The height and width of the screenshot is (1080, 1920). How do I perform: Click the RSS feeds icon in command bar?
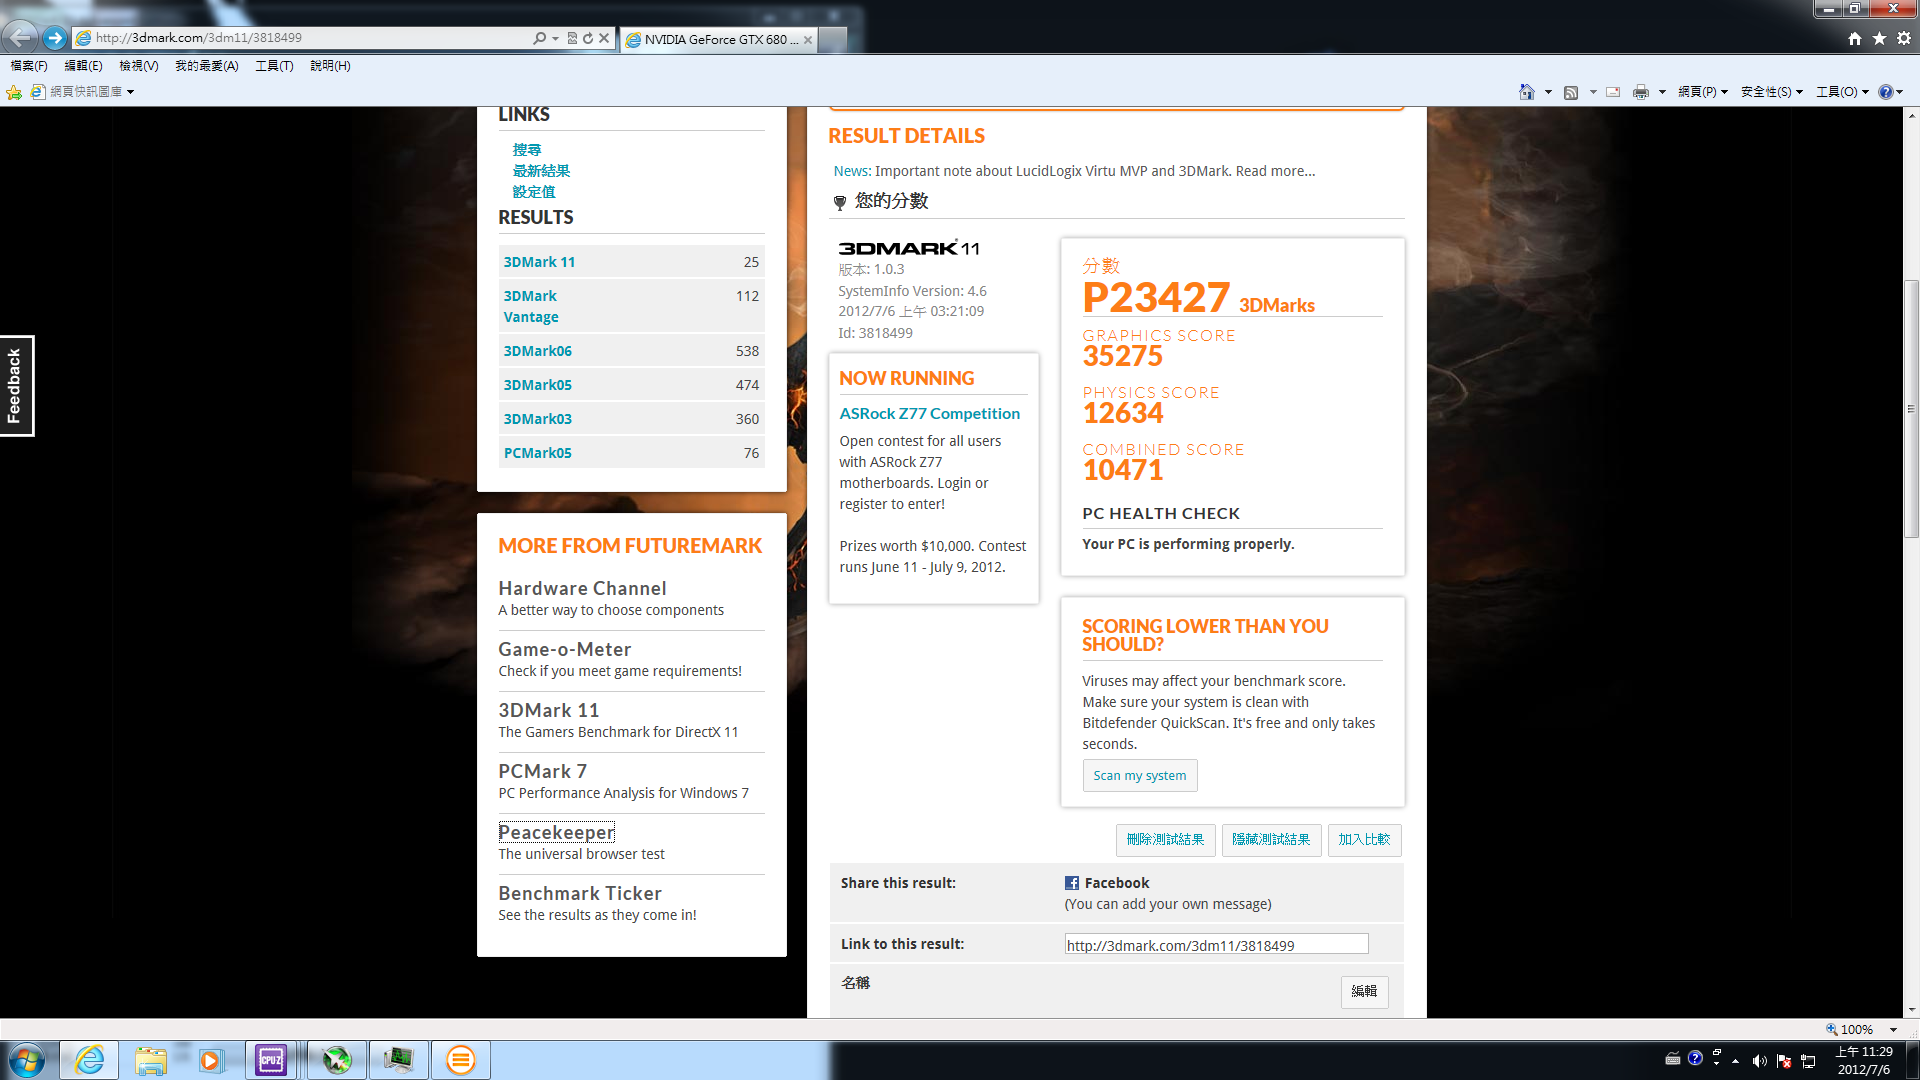(1571, 92)
